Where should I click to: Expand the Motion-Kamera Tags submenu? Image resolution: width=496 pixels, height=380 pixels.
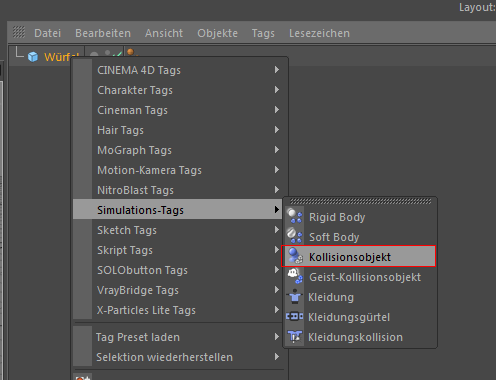(178, 170)
